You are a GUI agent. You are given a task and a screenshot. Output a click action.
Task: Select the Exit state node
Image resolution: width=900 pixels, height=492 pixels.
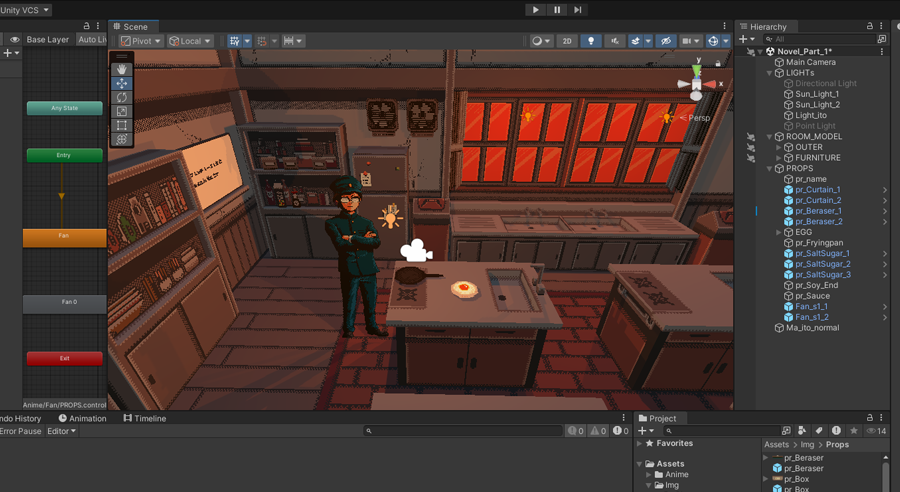pos(64,358)
